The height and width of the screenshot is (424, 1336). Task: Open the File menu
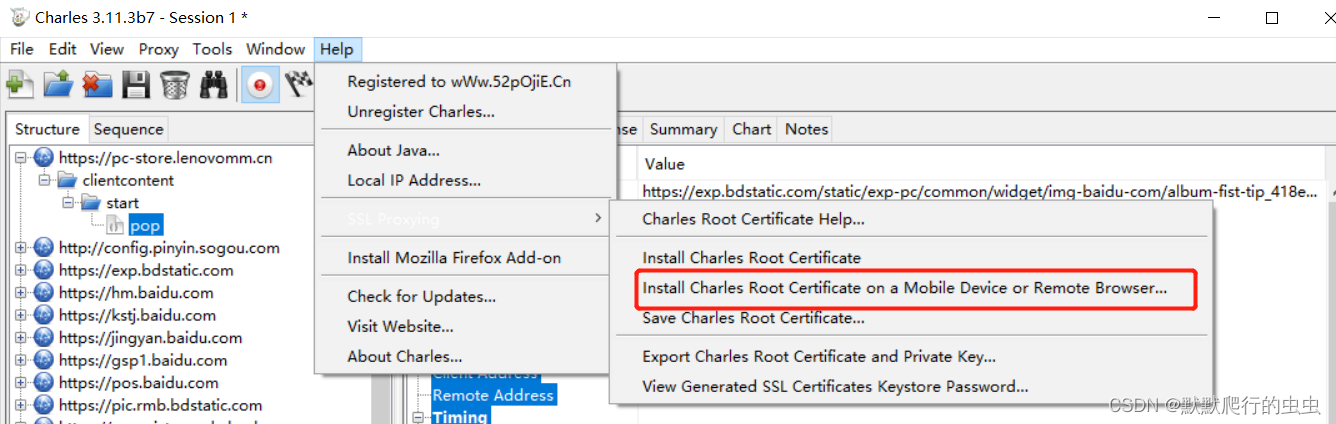click(x=22, y=49)
